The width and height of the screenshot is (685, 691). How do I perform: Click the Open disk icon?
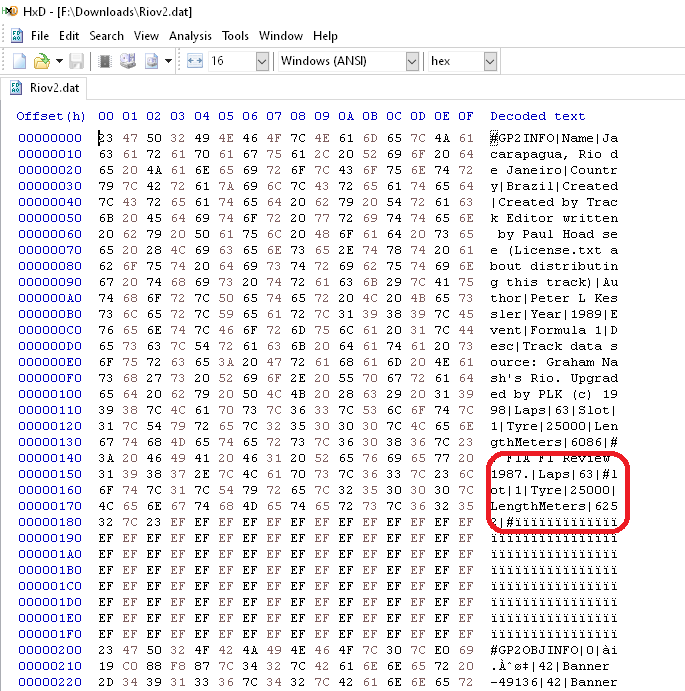(x=128, y=61)
